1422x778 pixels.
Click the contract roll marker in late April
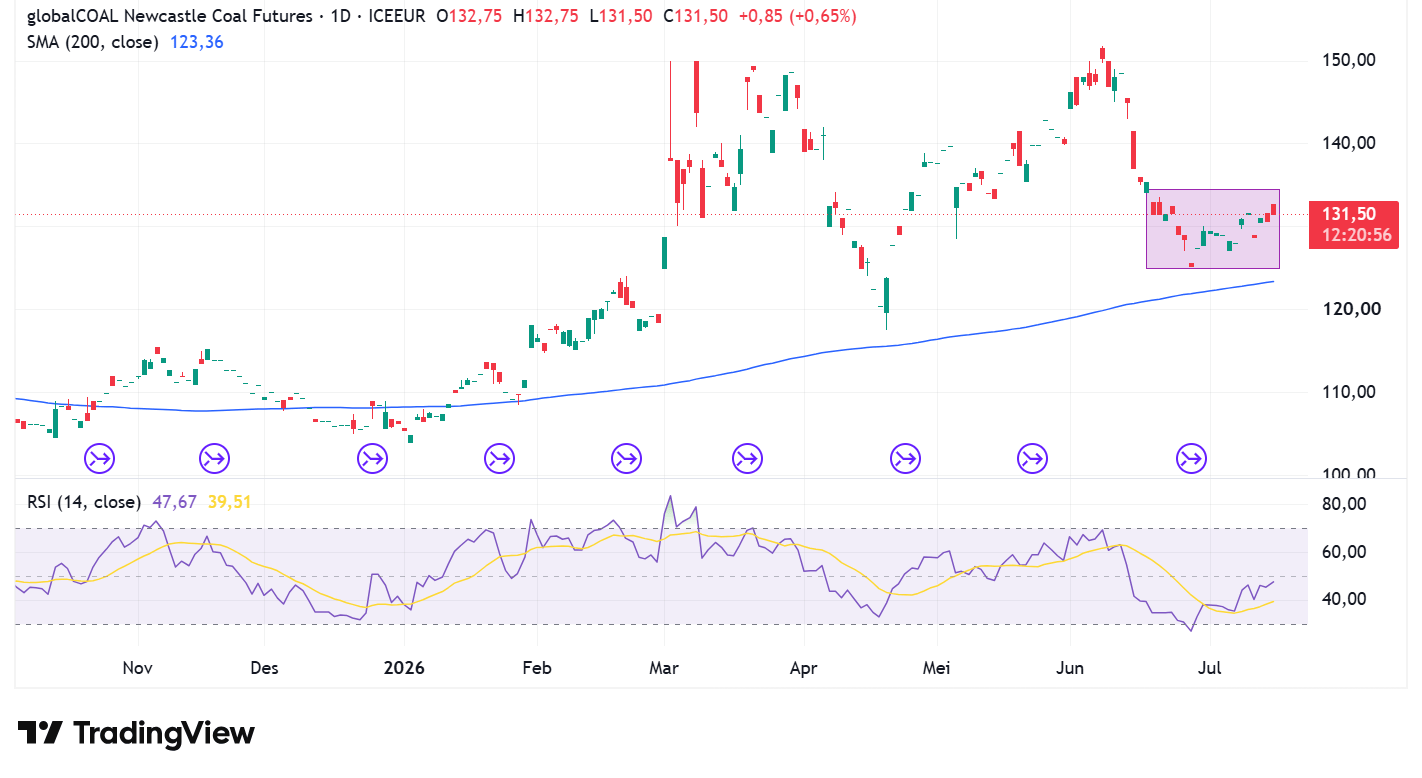click(905, 459)
